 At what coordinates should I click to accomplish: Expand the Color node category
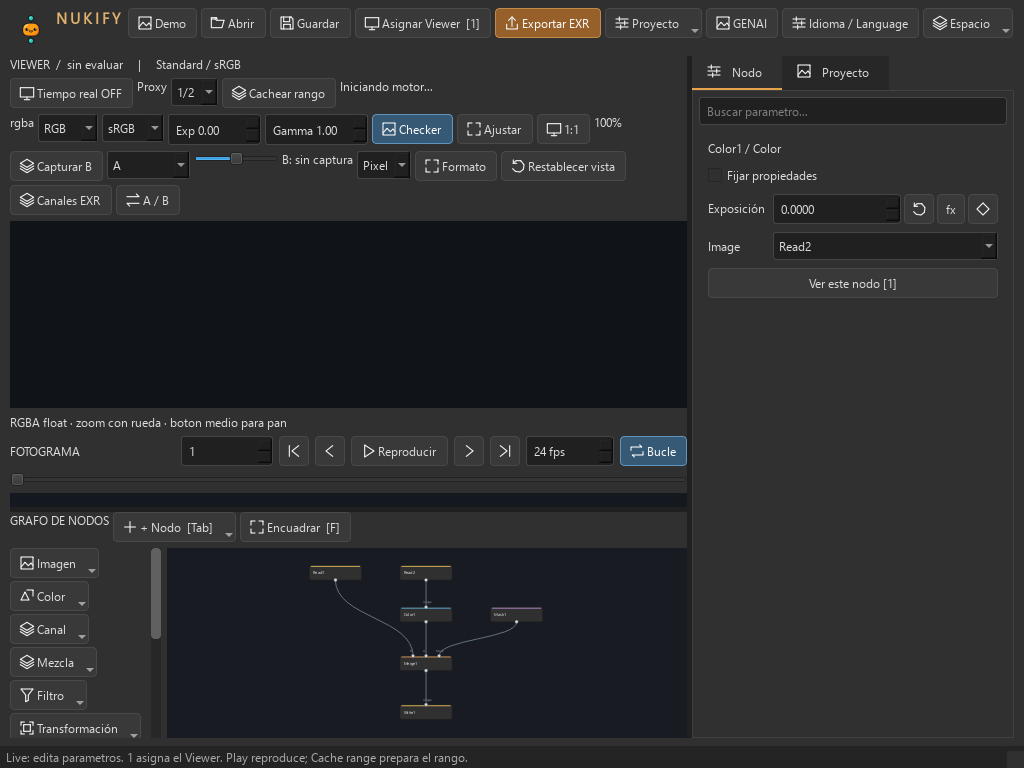pos(50,596)
